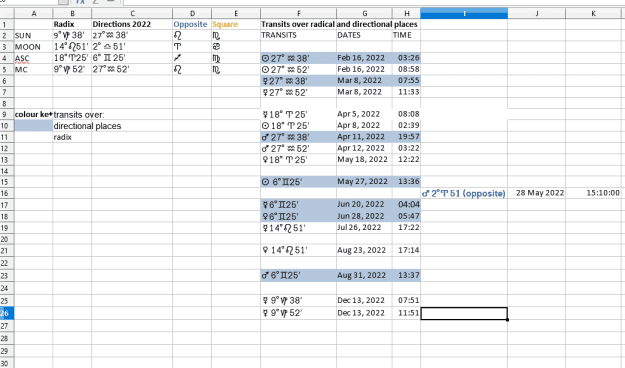
Task: Click the Sun radix value 9° 38' cell
Action: (x=72, y=35)
